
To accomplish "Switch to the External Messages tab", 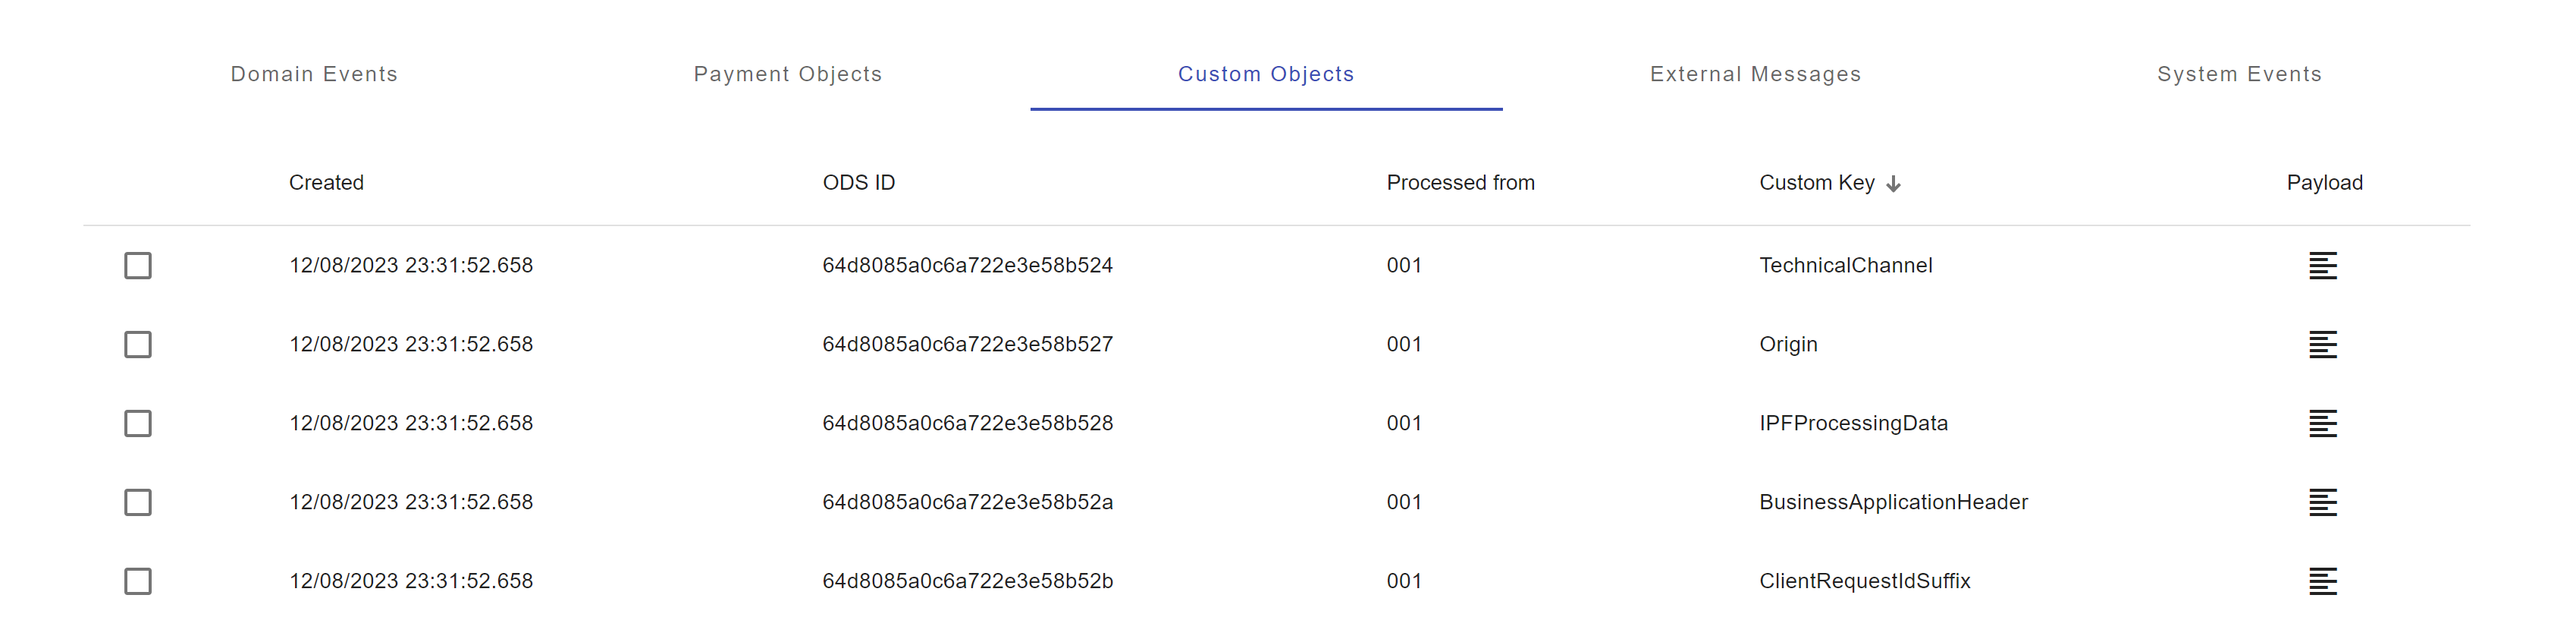I will [1756, 73].
